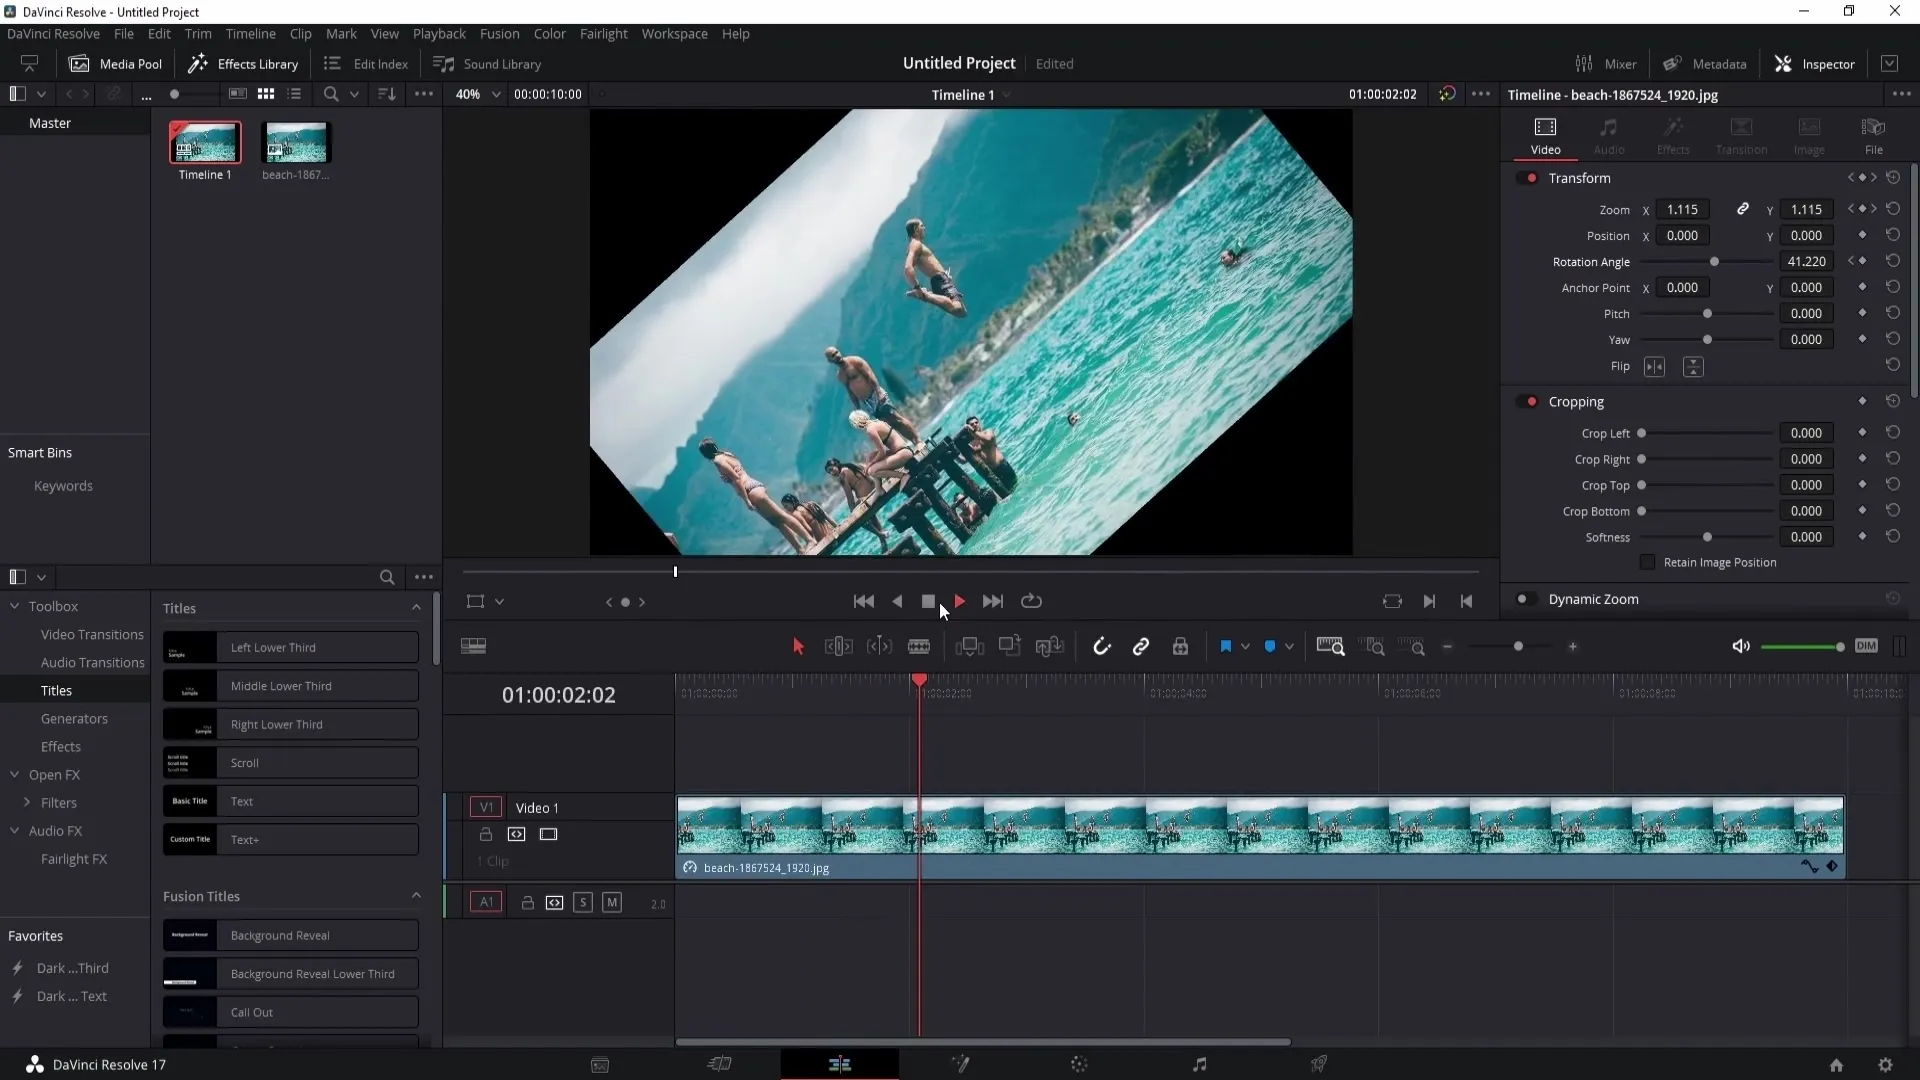Select Generators in the Toolbox
1920x1080 pixels.
74,718
